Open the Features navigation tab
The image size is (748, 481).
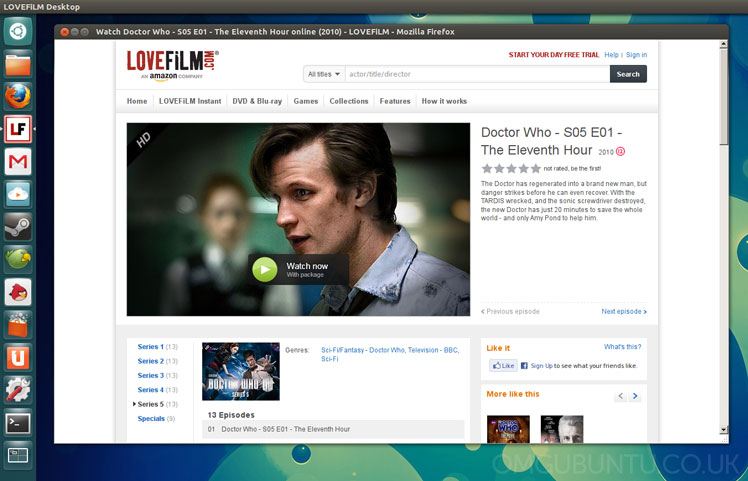pos(395,101)
